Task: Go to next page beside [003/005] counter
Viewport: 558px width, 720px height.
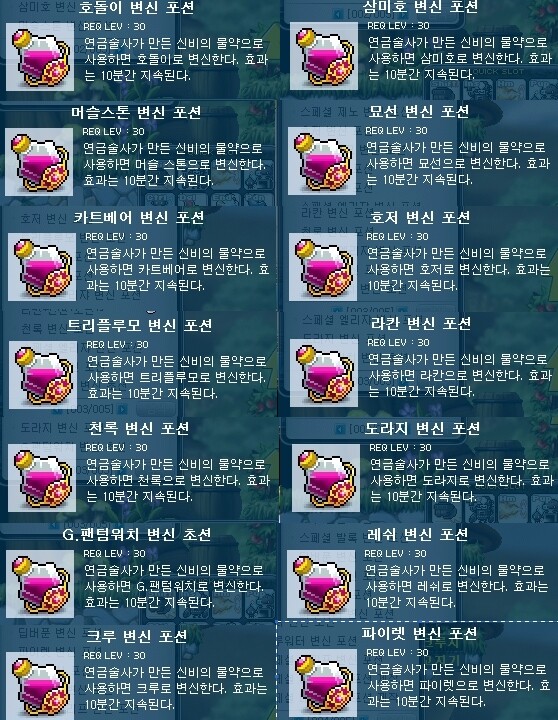Action: pyautogui.click(x=122, y=408)
